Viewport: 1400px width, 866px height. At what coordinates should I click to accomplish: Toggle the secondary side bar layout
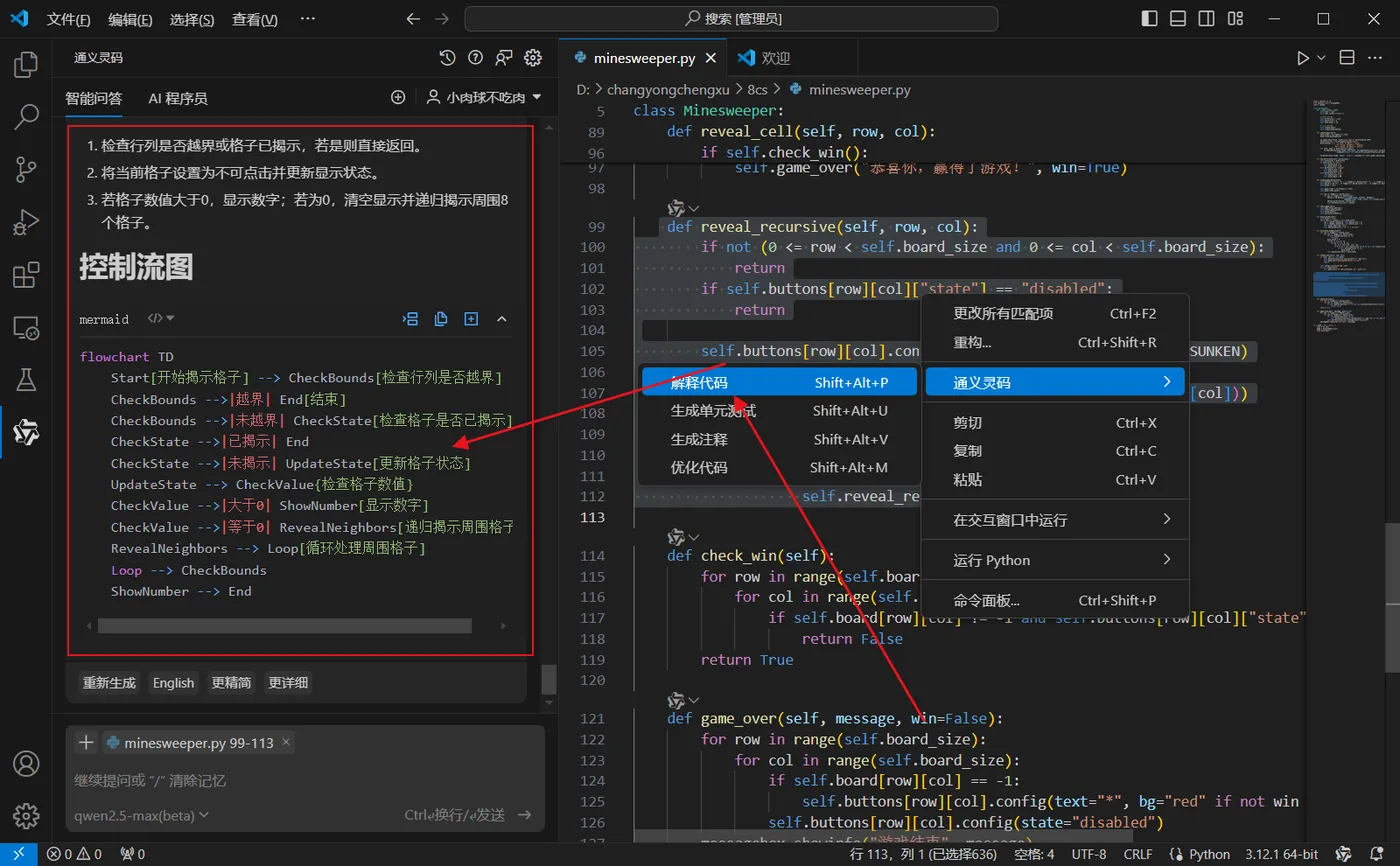point(1208,19)
